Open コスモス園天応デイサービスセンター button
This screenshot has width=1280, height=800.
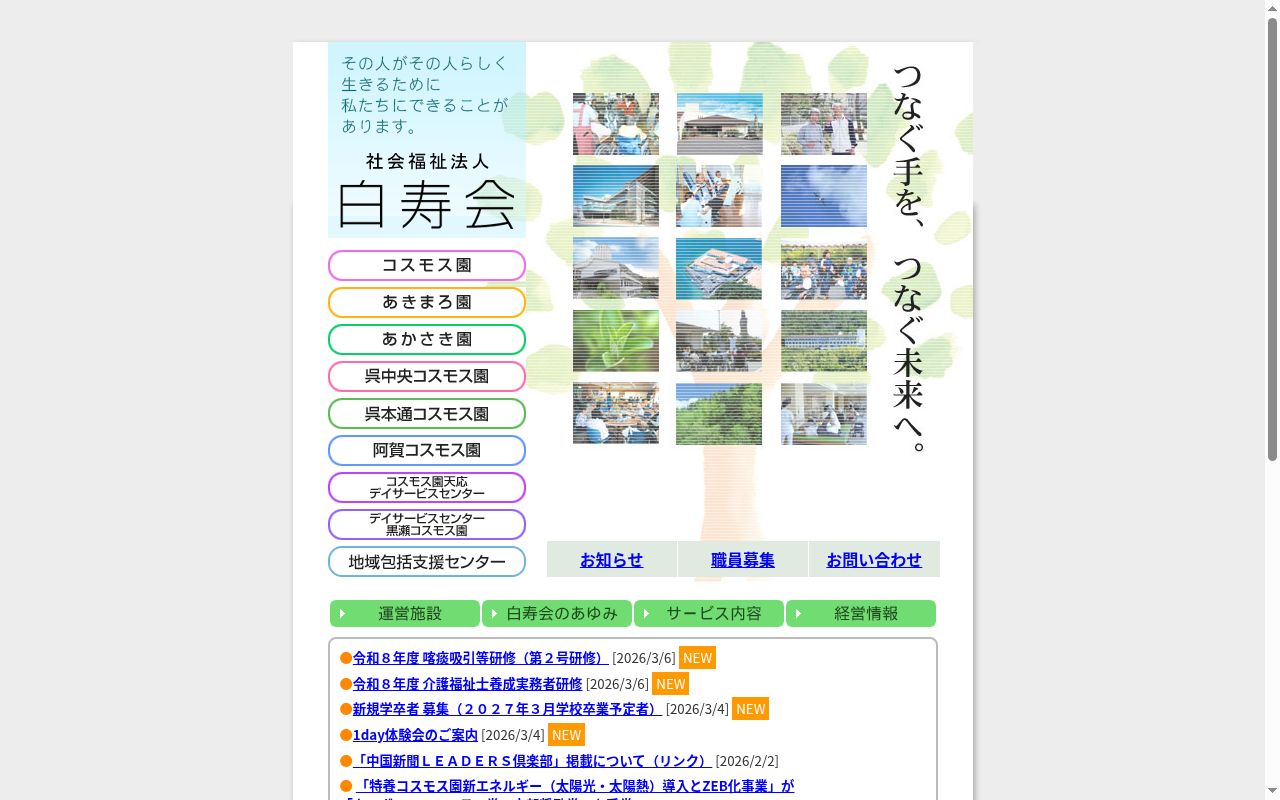427,487
